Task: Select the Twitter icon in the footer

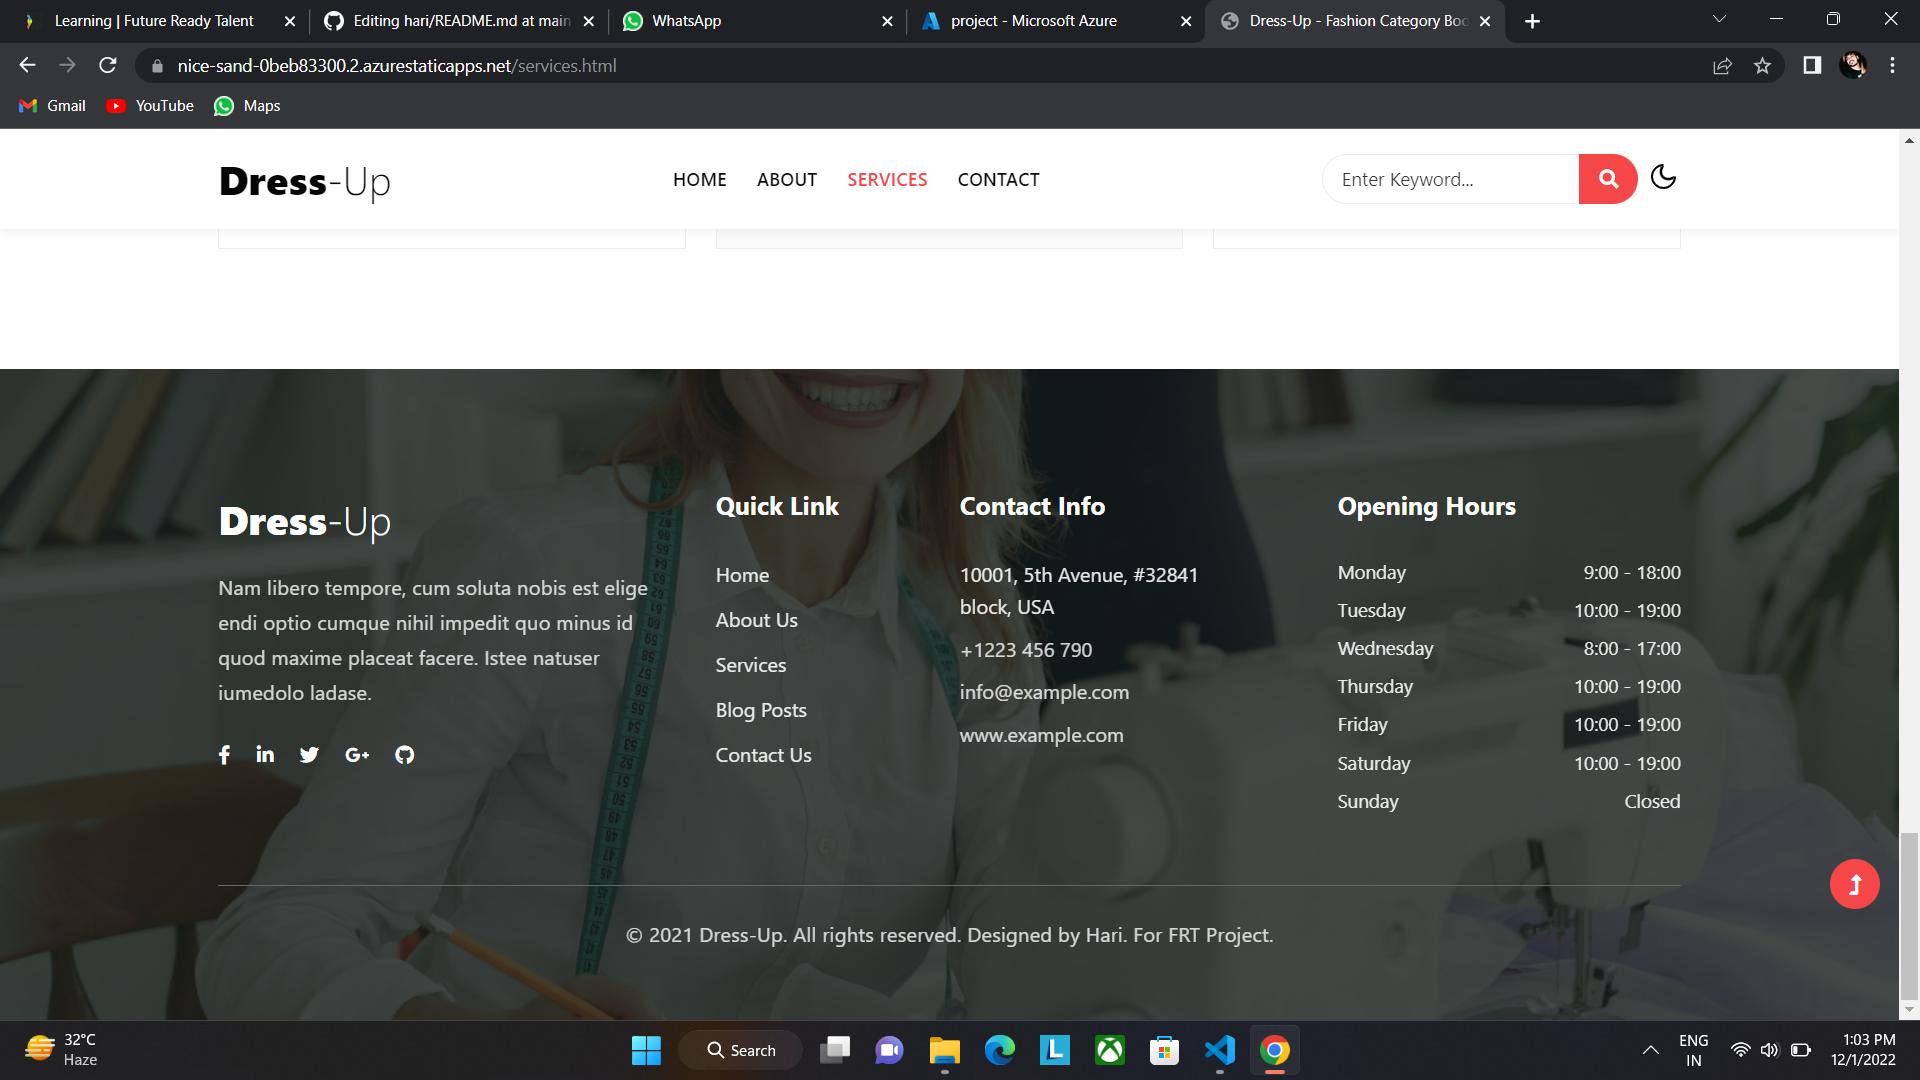Action: point(308,755)
